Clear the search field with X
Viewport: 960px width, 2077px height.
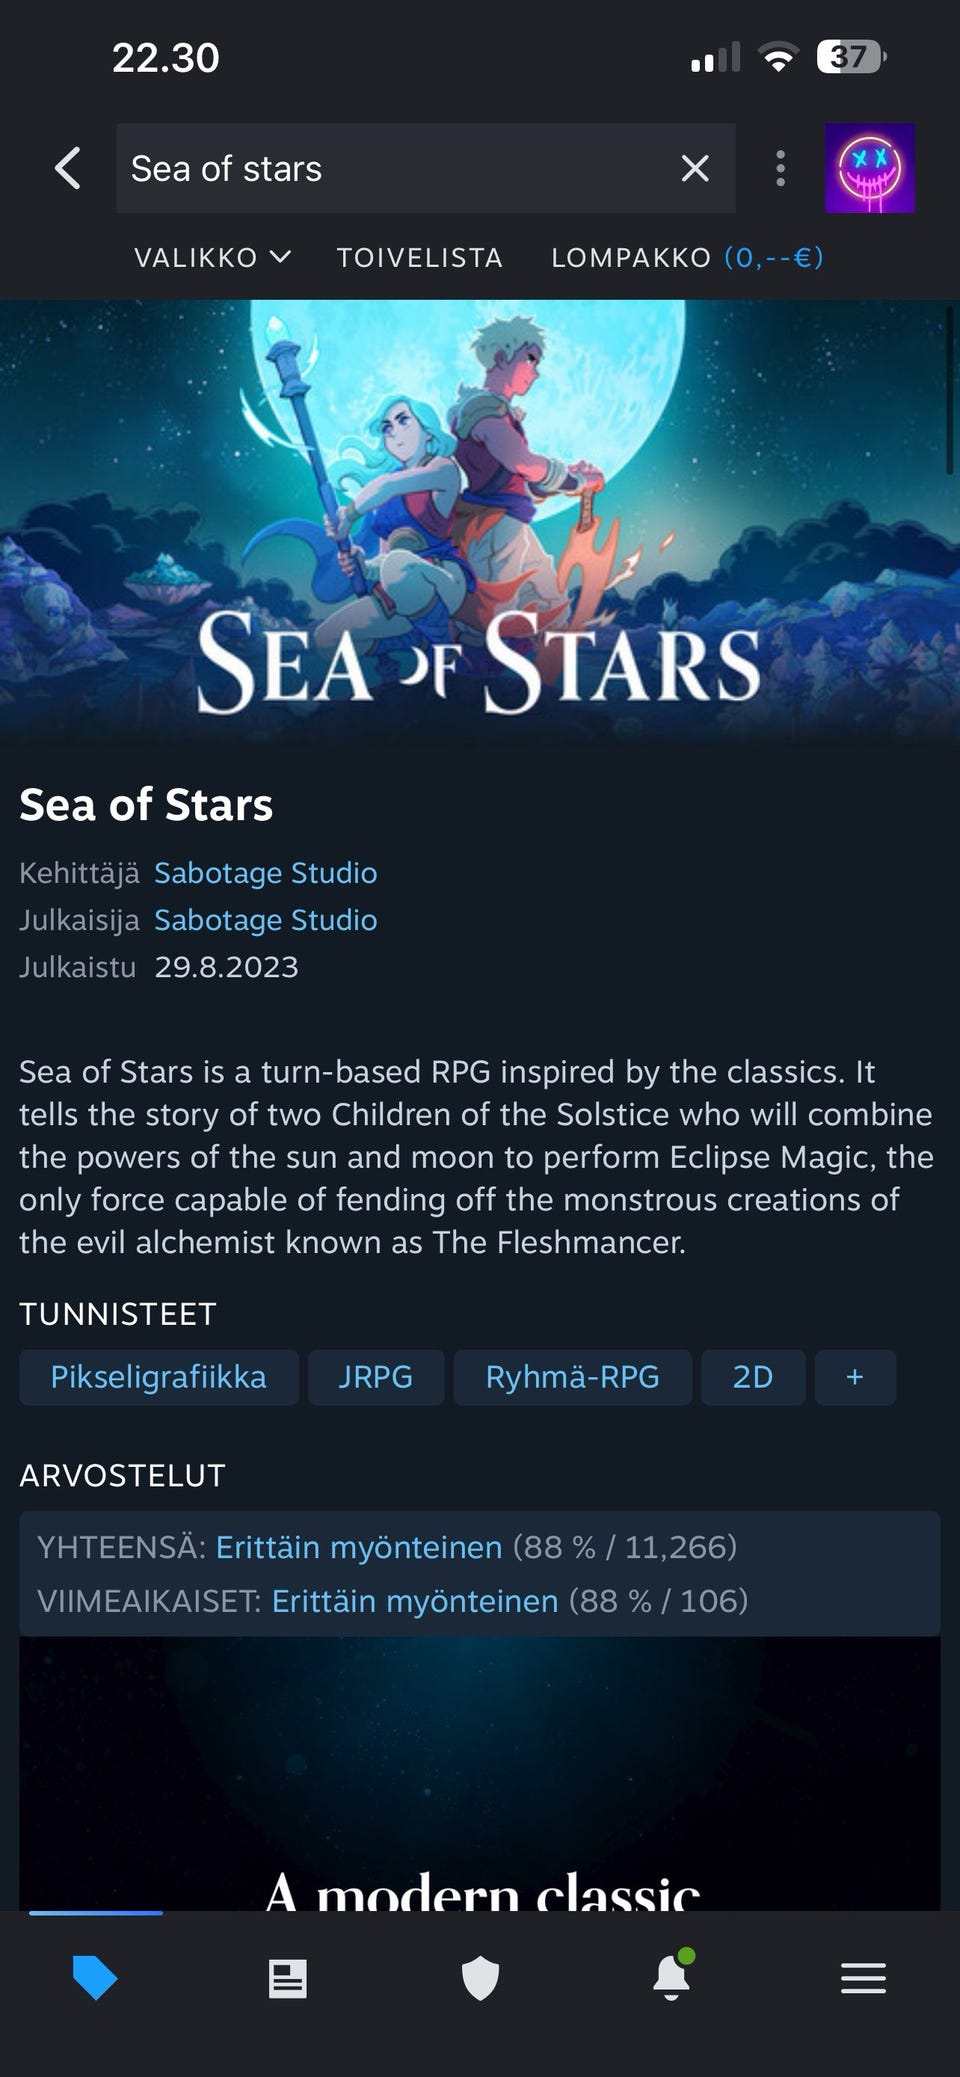tap(695, 168)
